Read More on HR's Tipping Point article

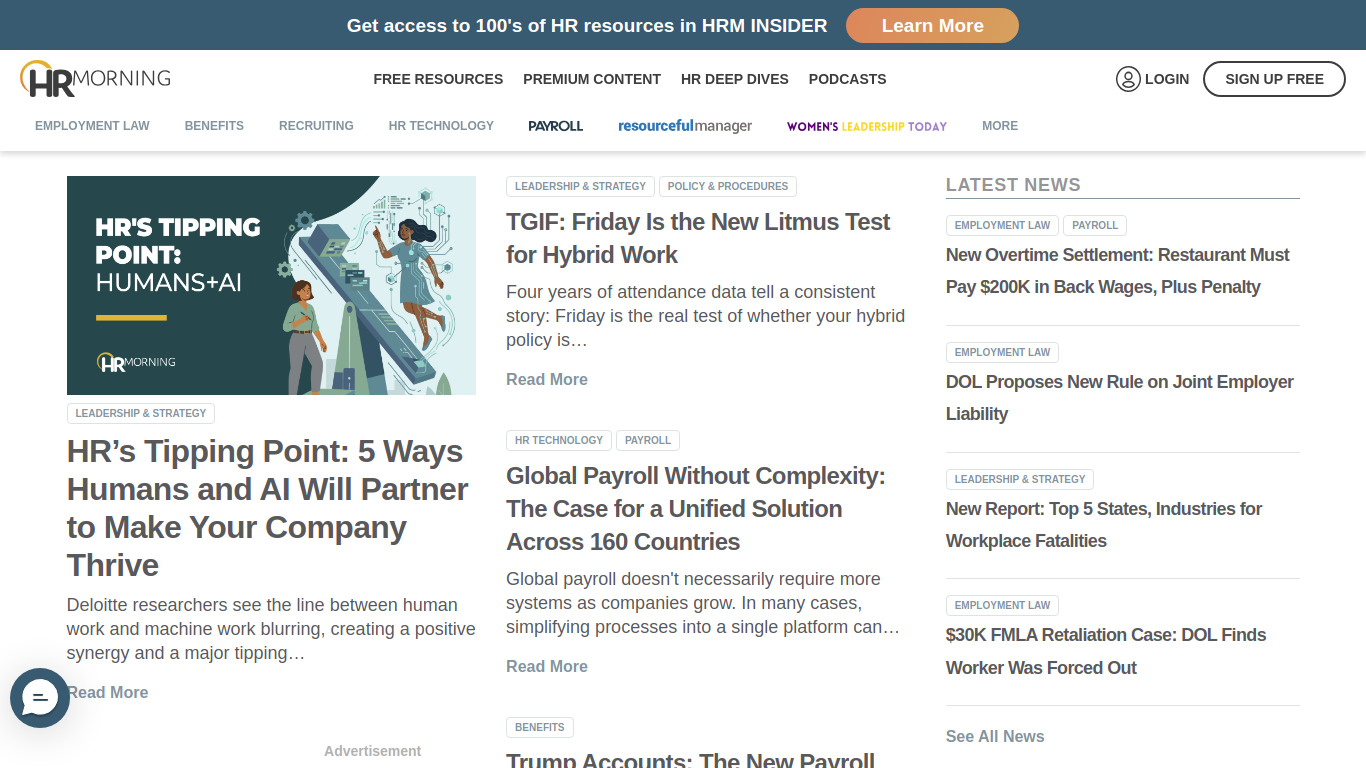[108, 692]
